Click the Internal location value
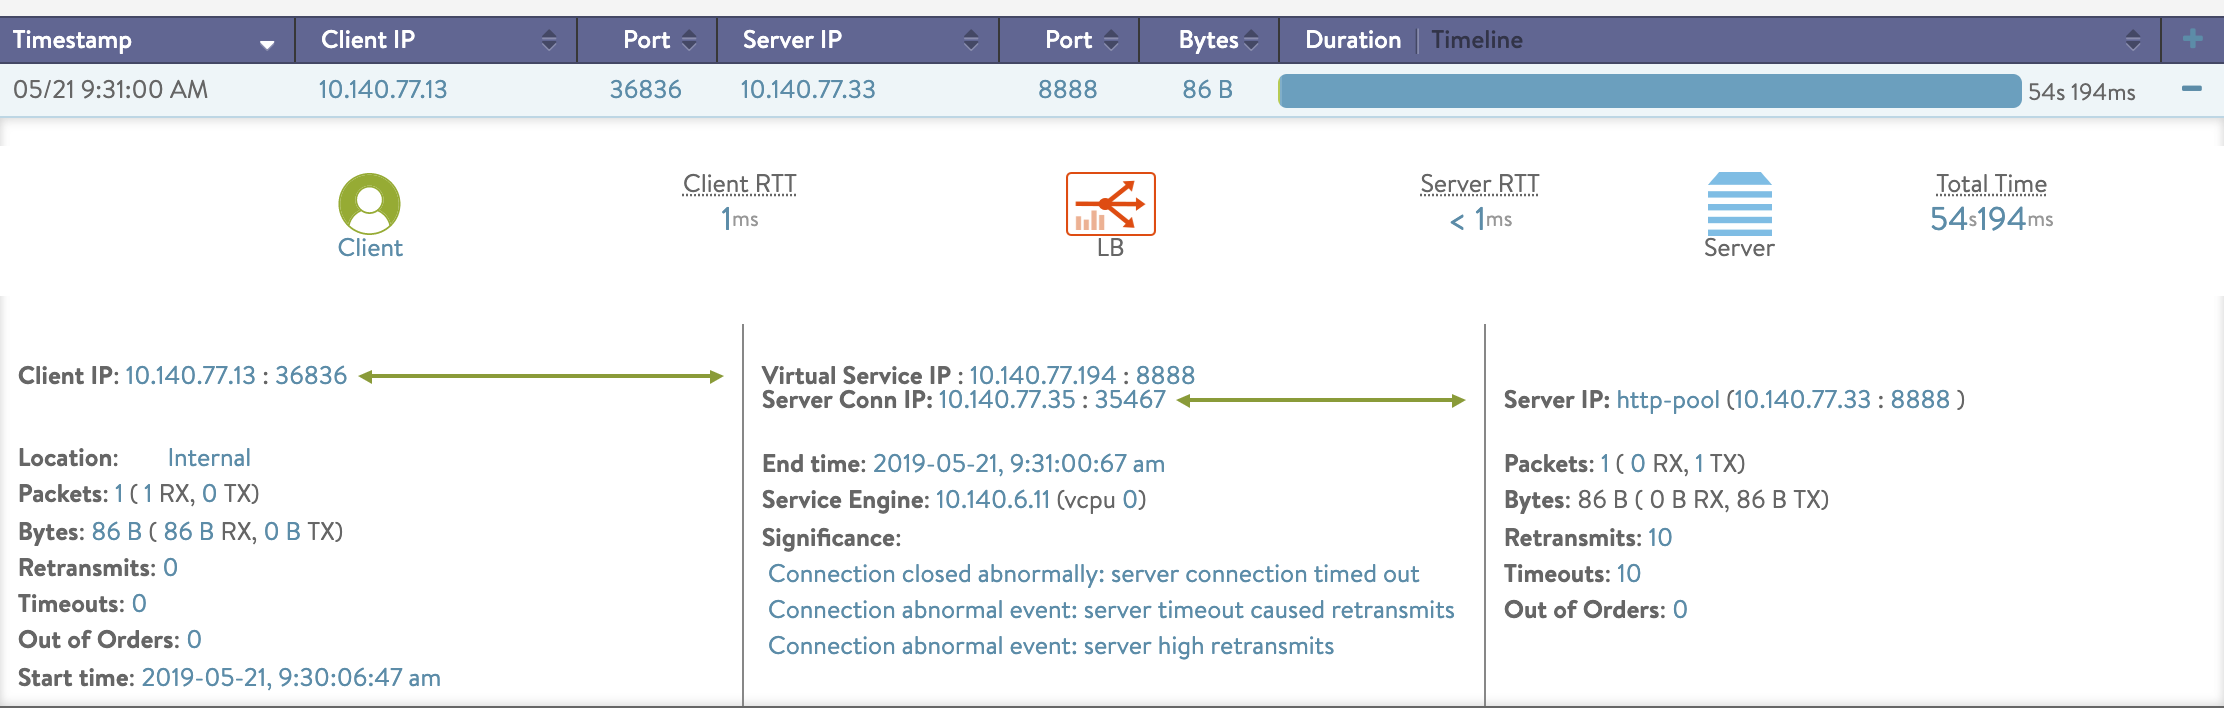 (x=209, y=458)
